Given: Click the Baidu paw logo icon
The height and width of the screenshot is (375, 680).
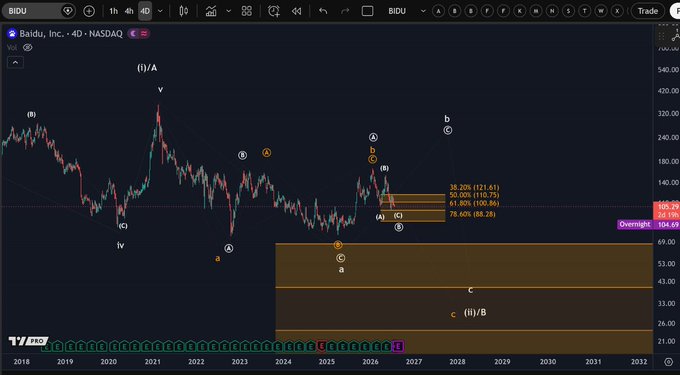Looking at the screenshot, I should (12, 34).
